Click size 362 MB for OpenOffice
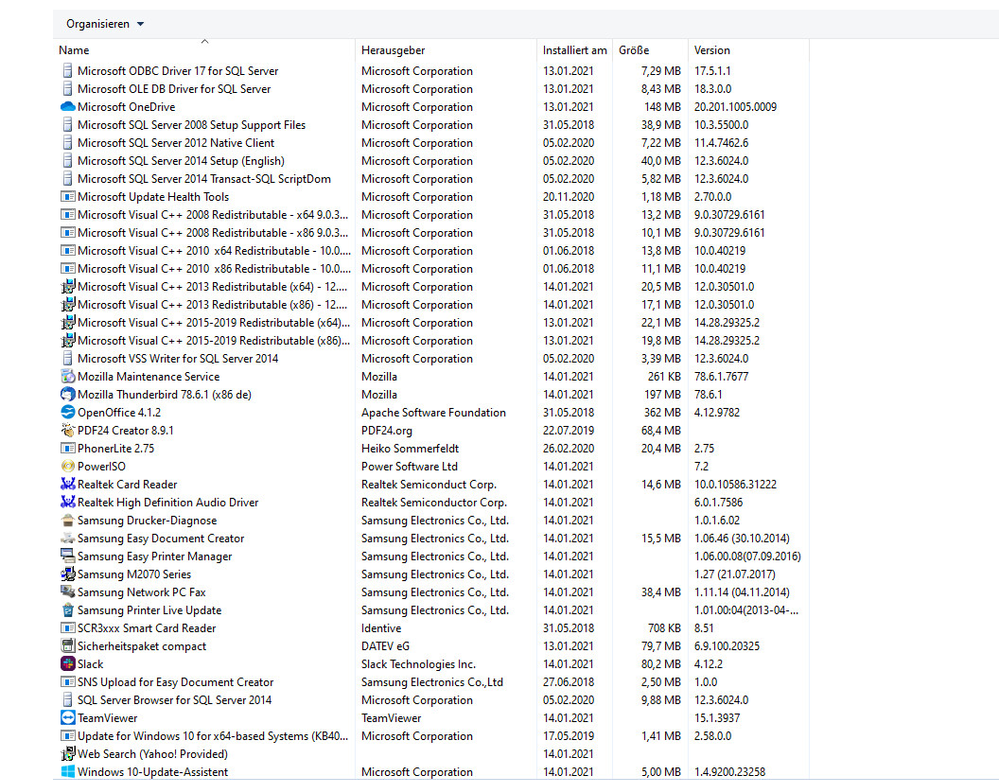This screenshot has height=780, width=999. 662,412
